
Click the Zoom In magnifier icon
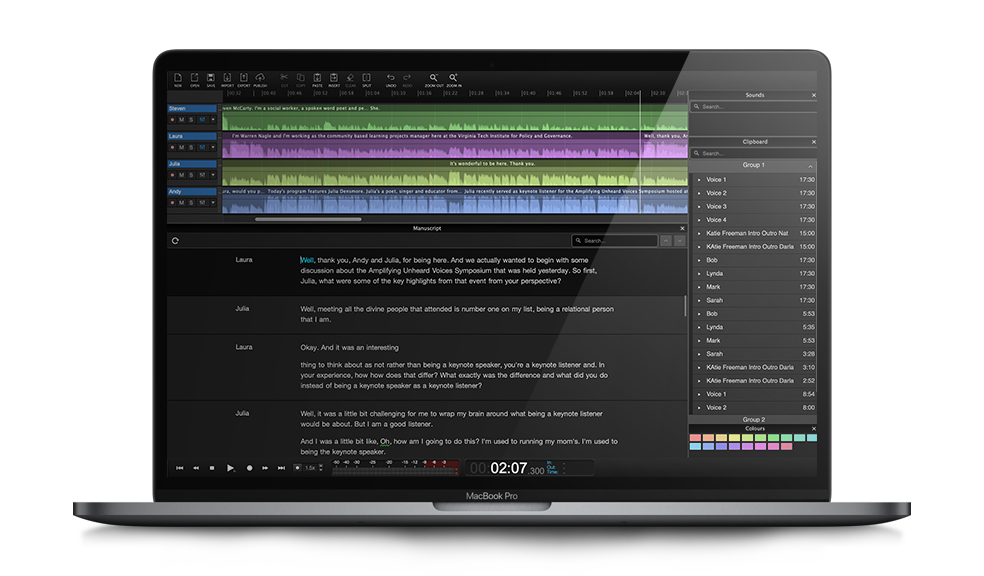(x=453, y=79)
